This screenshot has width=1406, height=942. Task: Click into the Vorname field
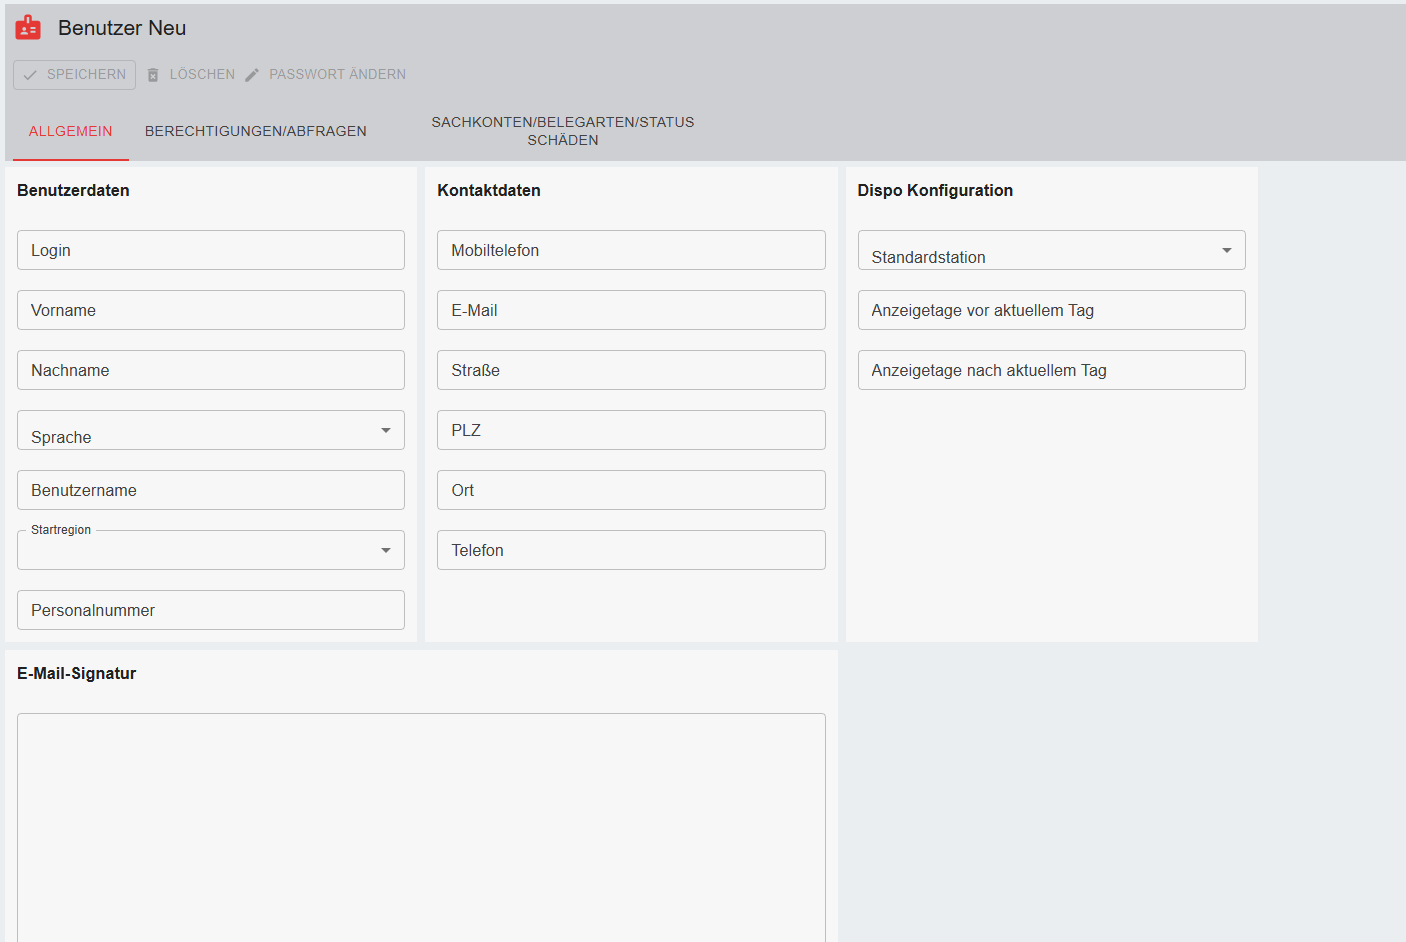point(210,310)
